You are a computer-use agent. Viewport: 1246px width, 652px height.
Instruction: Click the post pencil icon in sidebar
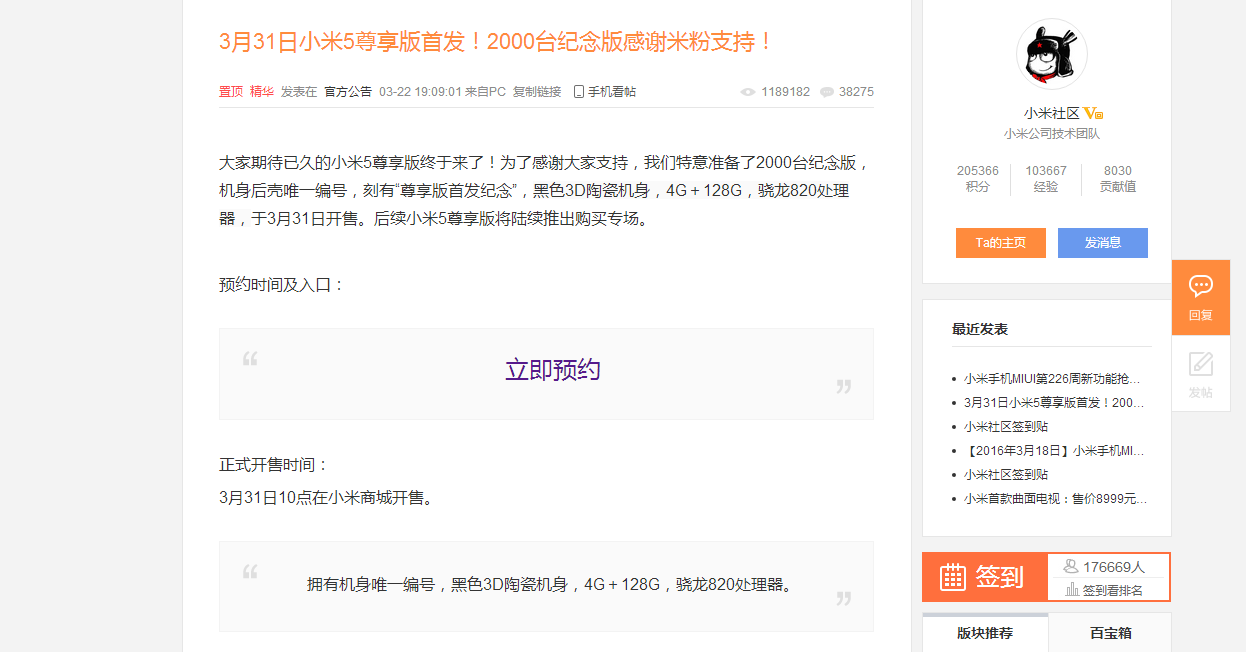pyautogui.click(x=1201, y=363)
